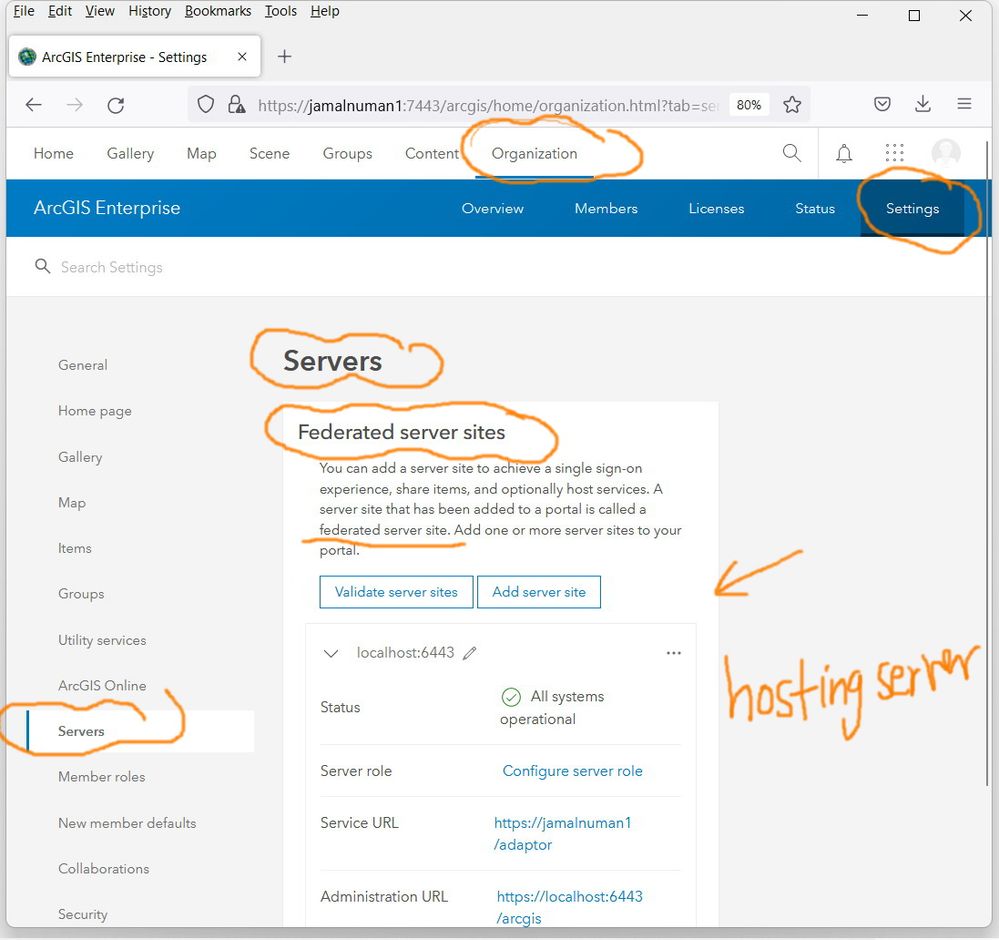
Task: Edit the localhost:6443 server name
Action: coord(470,653)
